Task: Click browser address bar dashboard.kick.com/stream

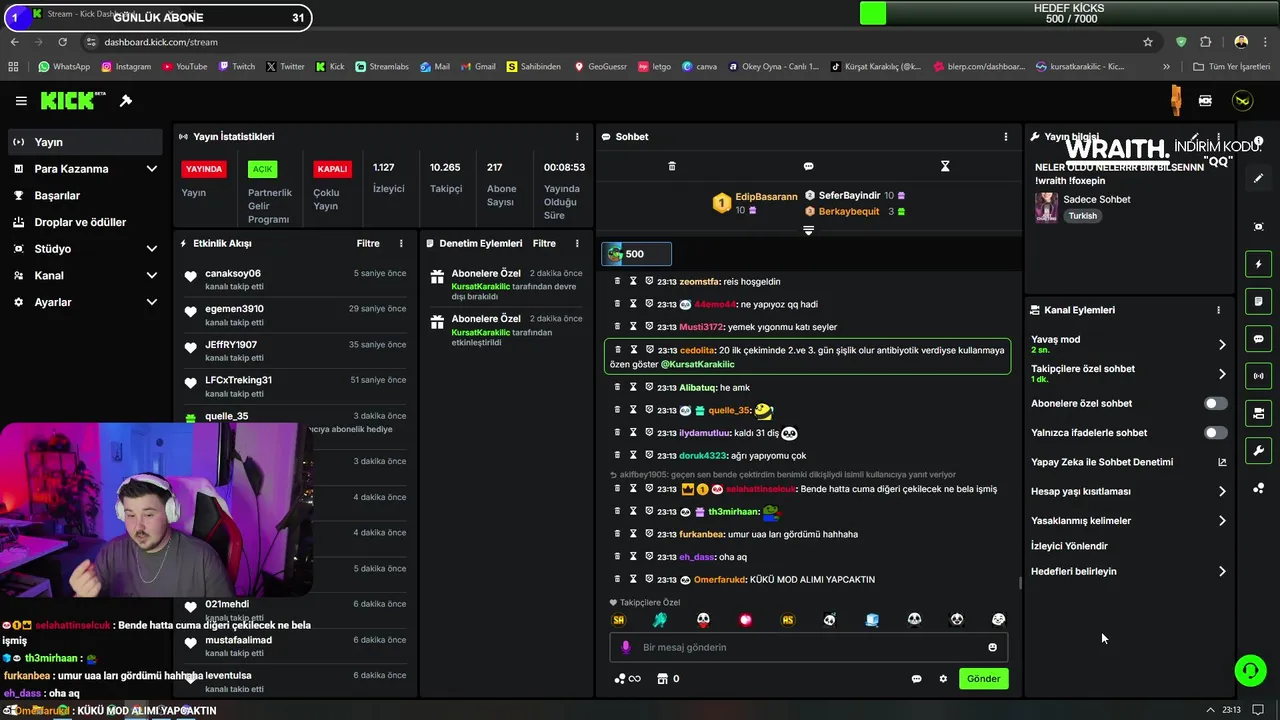Action: coord(160,42)
